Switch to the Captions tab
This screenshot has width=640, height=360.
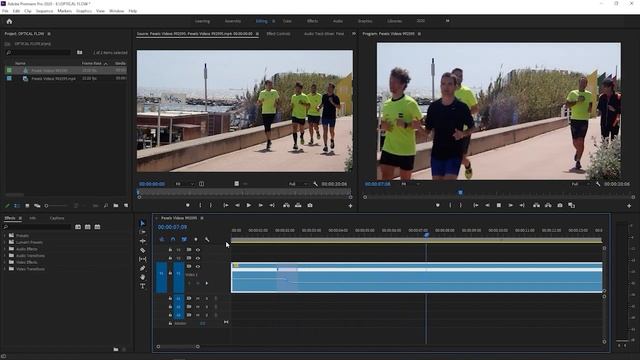coord(57,218)
